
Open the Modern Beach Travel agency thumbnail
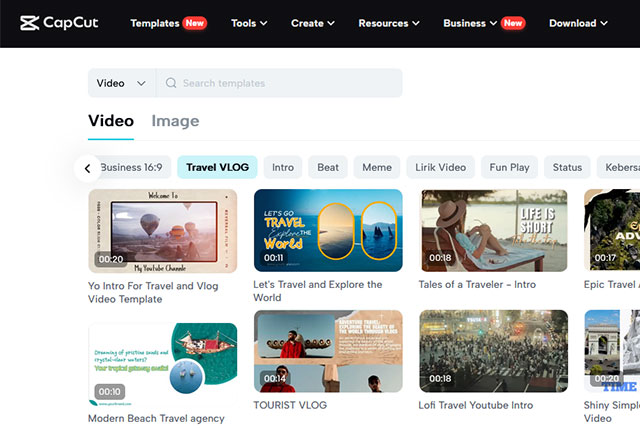pyautogui.click(x=162, y=365)
